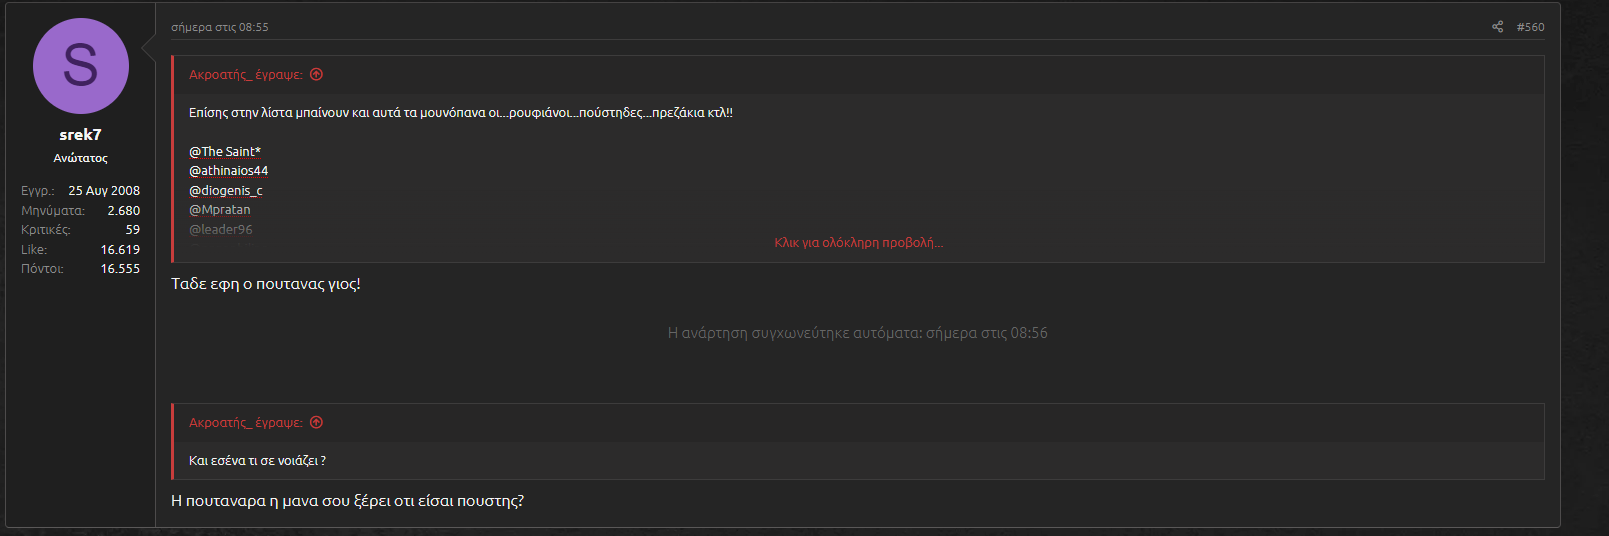The width and height of the screenshot is (1609, 536).
Task: Click the merged-post timestamp σήμερα στις 08:56
Action: click(986, 333)
